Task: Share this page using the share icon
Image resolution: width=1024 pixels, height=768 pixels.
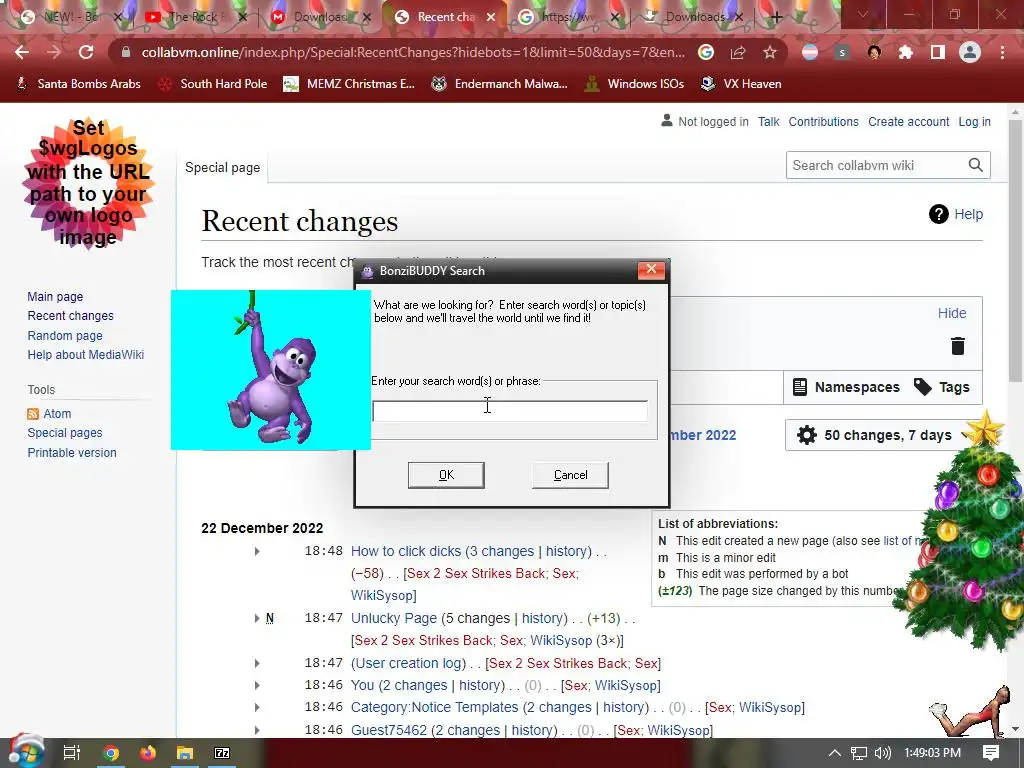Action: (738, 52)
